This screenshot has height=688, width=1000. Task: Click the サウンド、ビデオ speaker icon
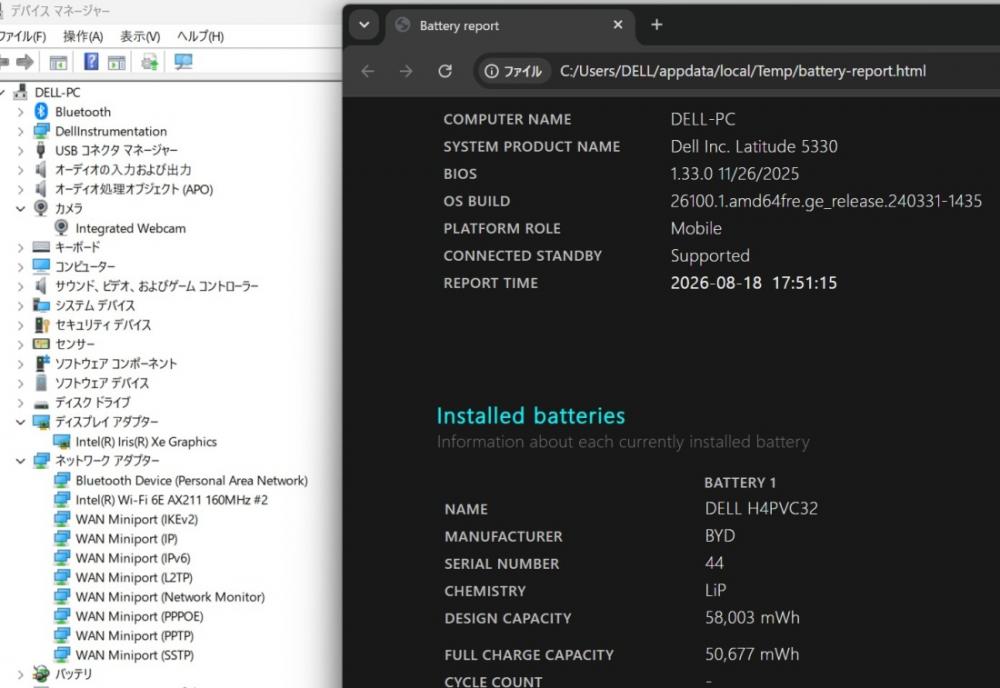tap(41, 286)
